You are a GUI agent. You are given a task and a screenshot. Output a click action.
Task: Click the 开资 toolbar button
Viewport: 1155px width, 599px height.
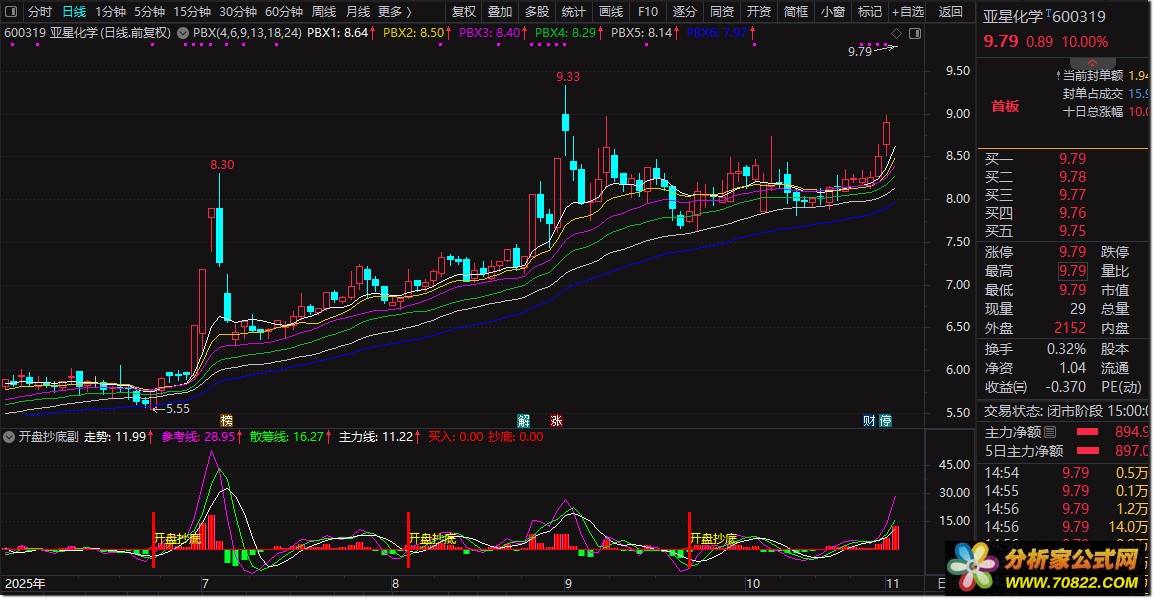(759, 12)
